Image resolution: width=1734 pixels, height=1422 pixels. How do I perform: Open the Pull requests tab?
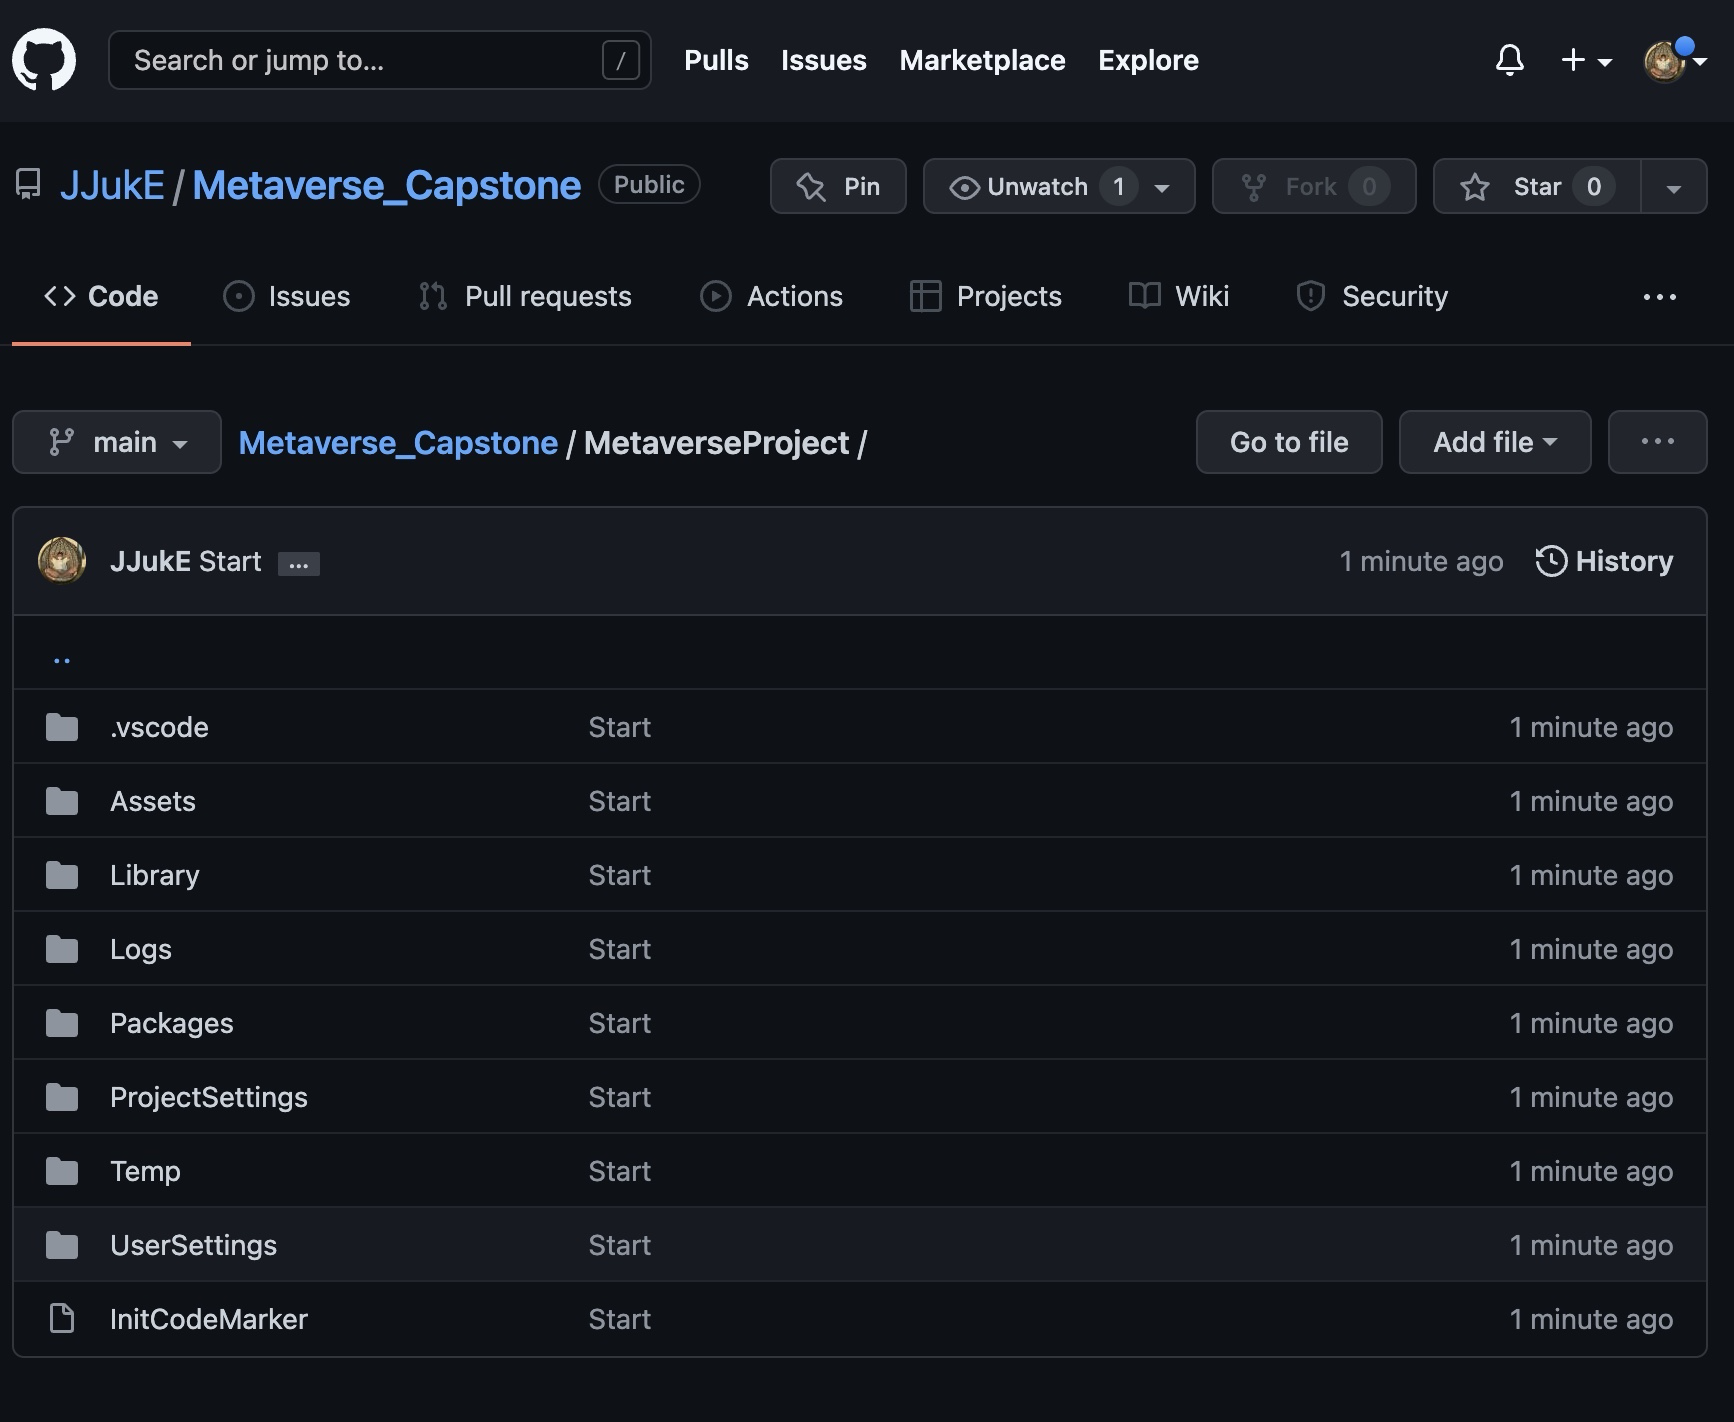click(525, 297)
